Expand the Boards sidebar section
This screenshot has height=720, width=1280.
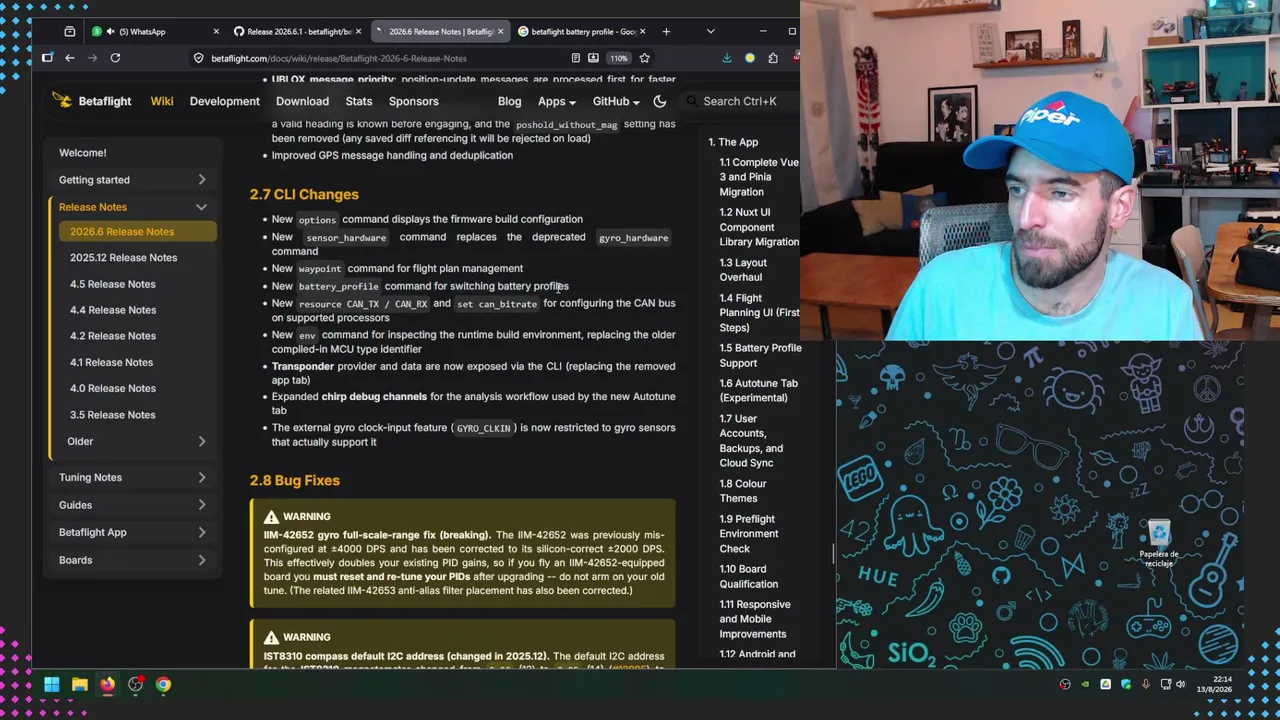tap(133, 560)
